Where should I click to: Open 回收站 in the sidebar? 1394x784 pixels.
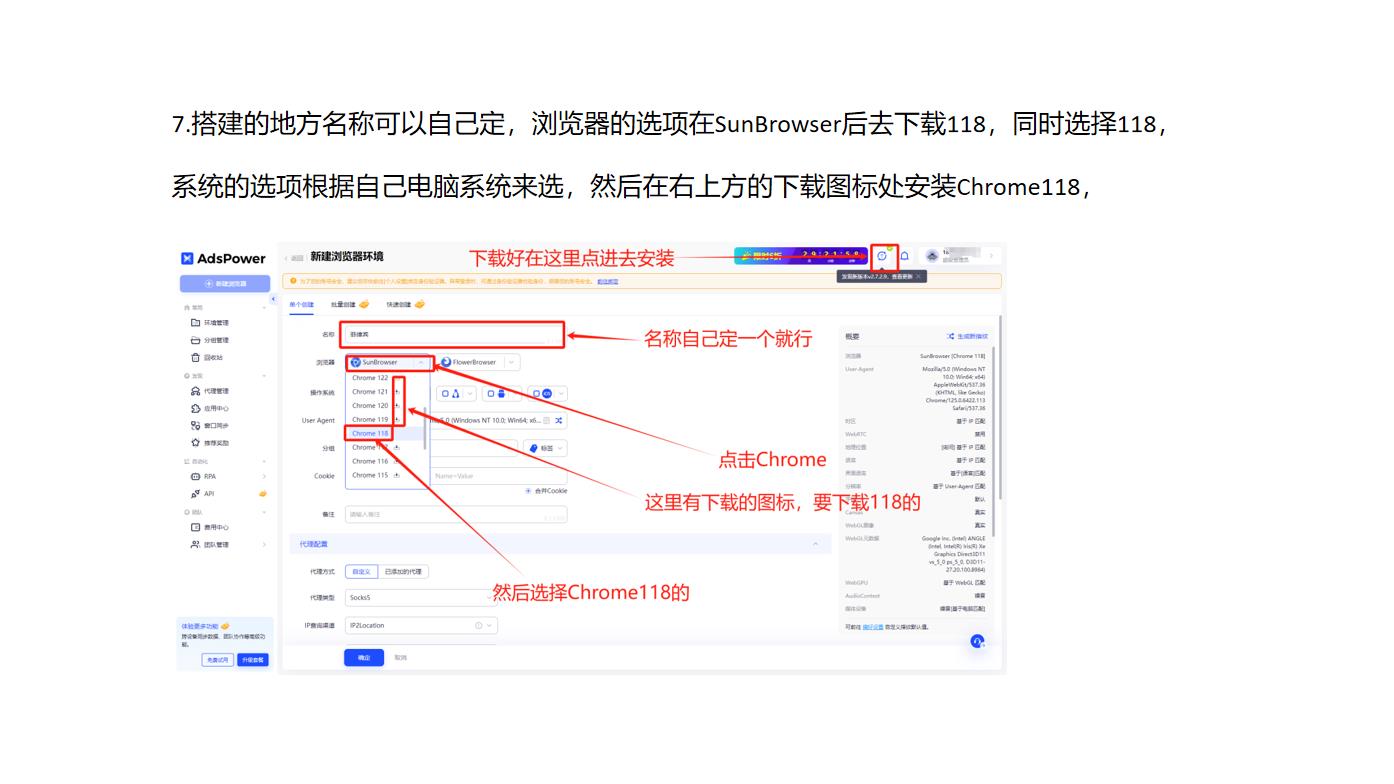(x=207, y=357)
